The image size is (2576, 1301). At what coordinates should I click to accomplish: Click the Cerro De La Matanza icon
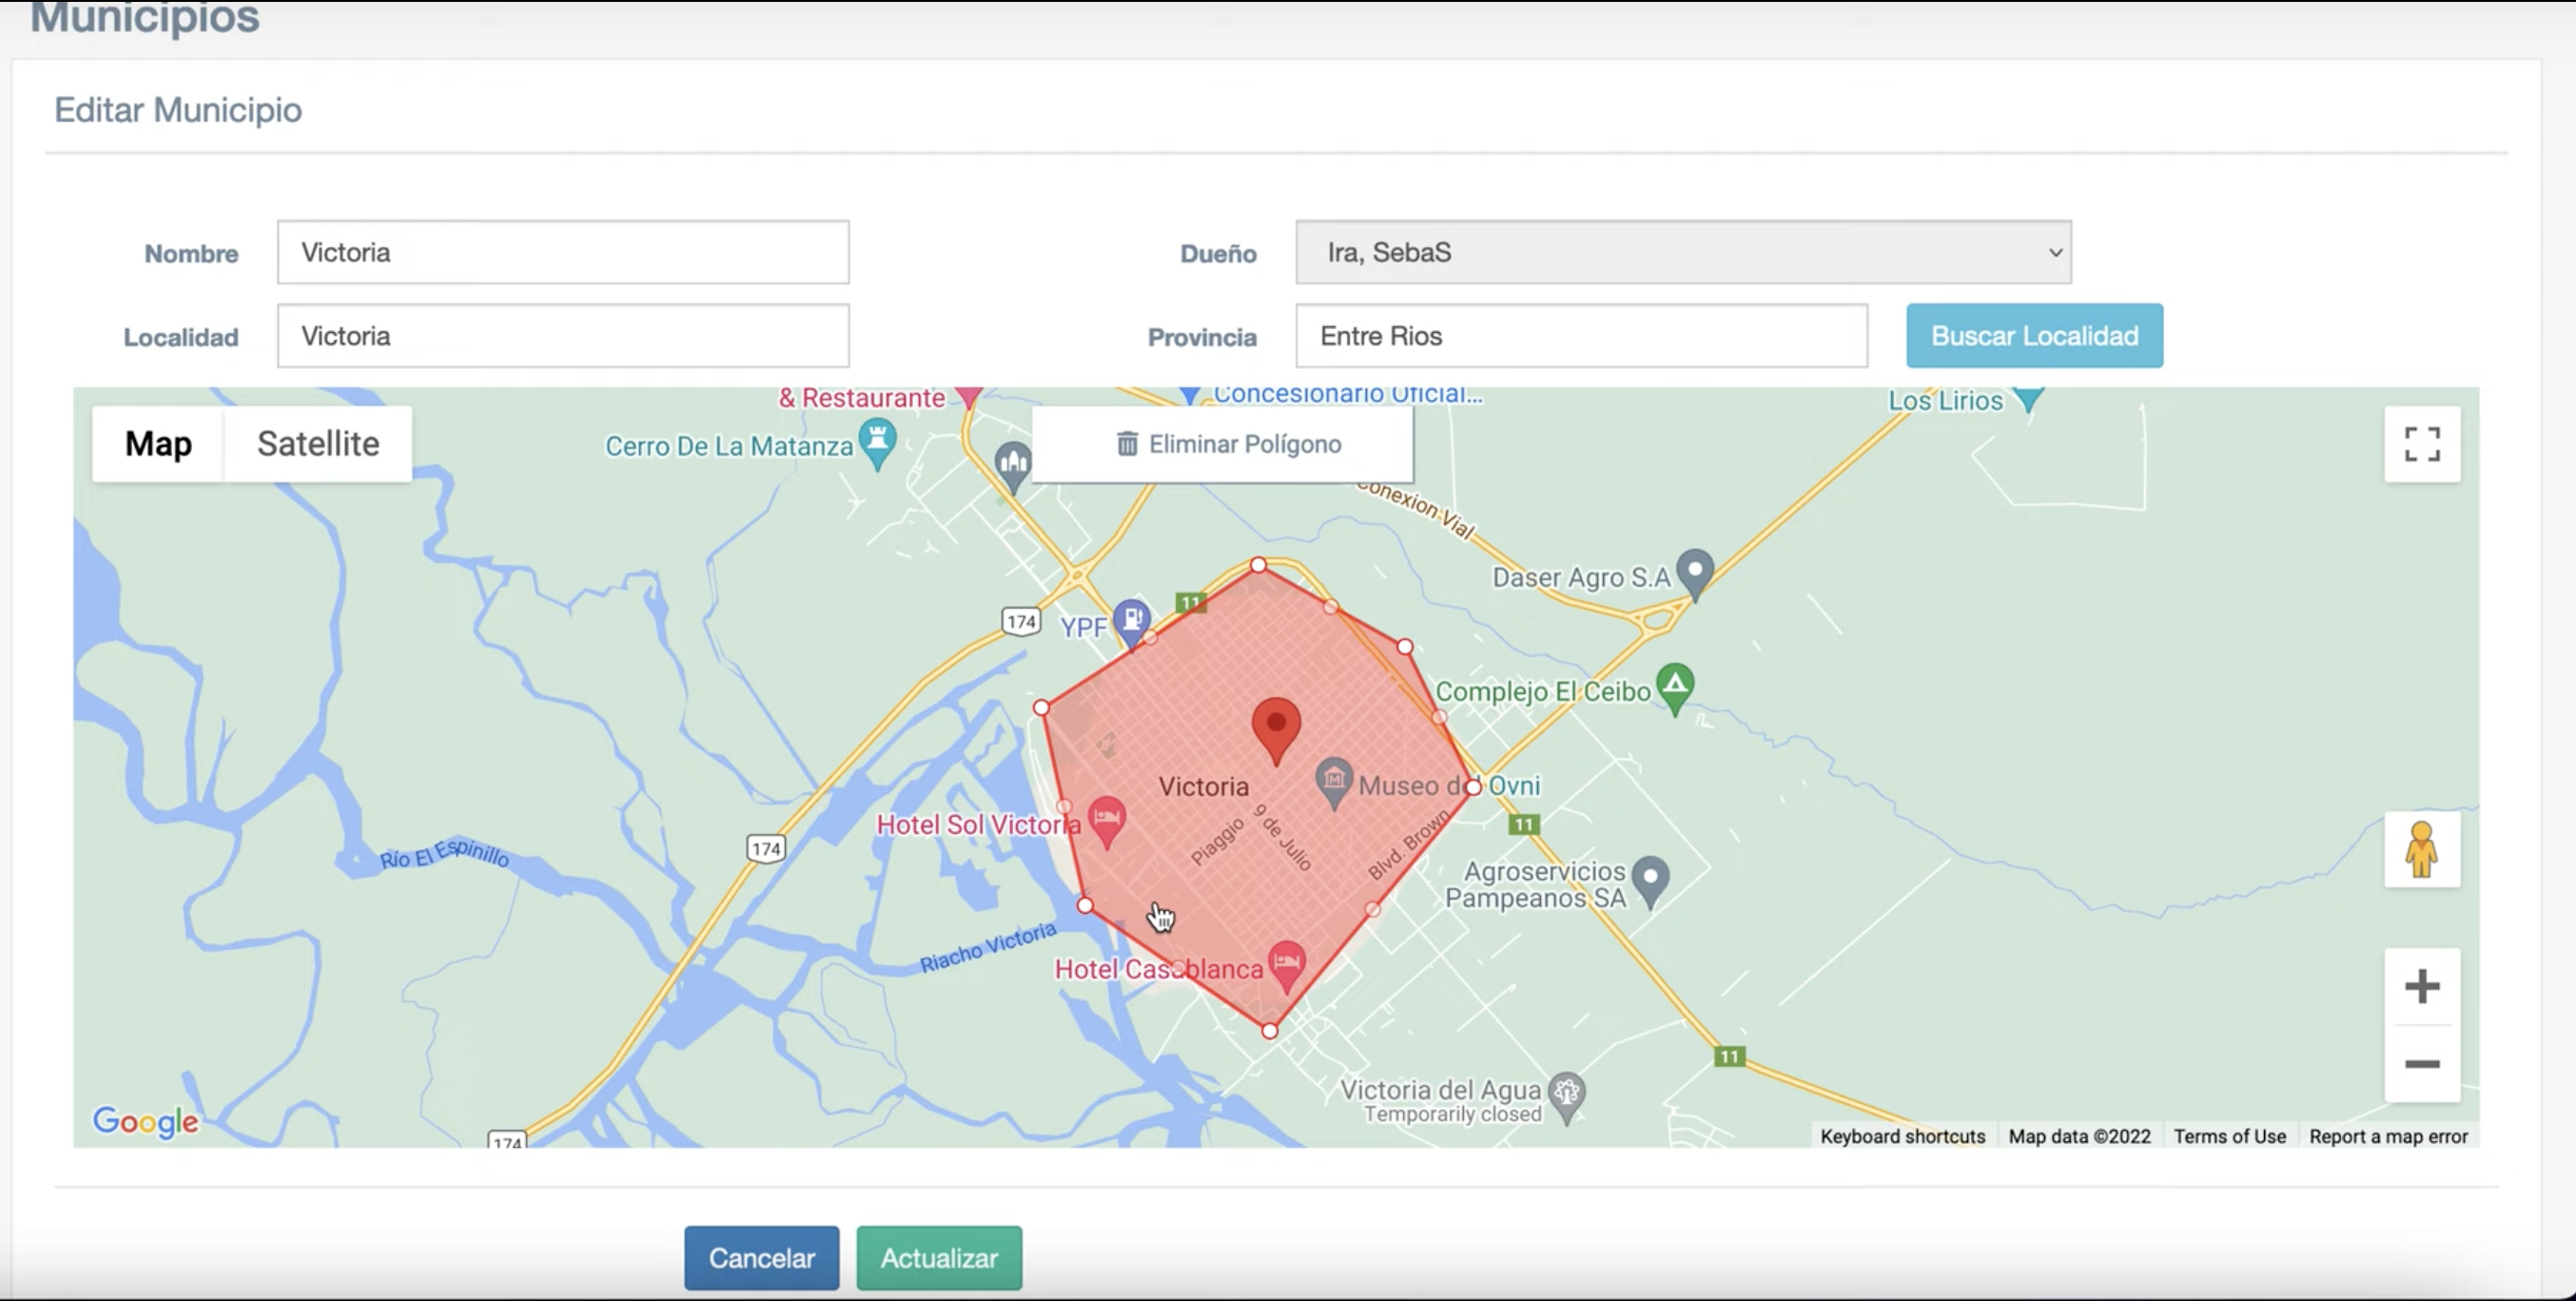coord(877,441)
